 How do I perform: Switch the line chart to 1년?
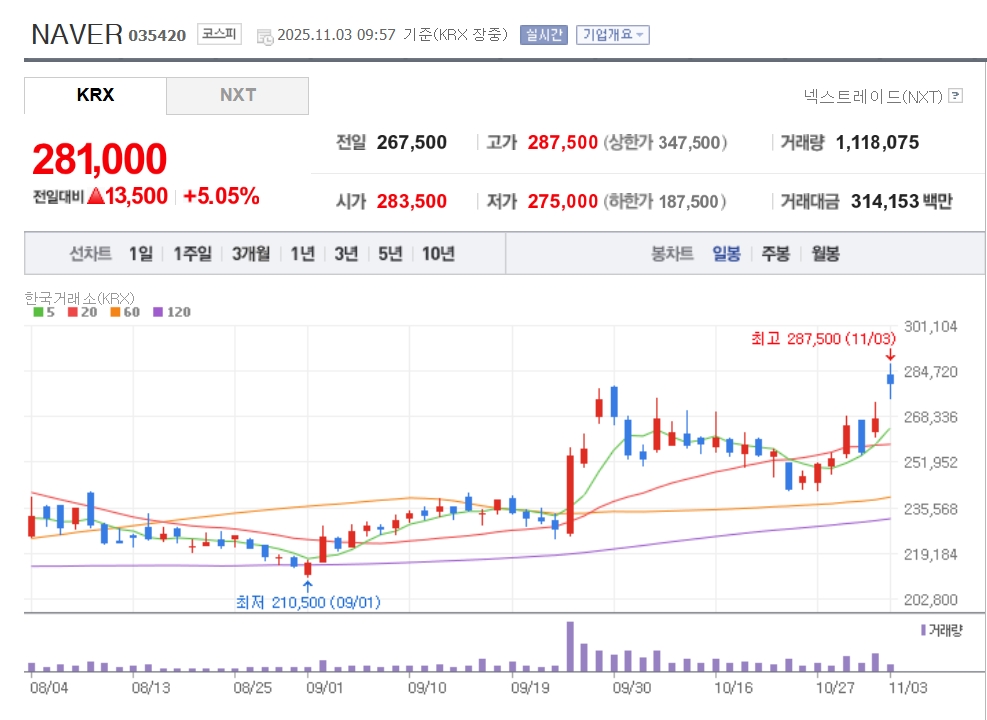(x=302, y=253)
